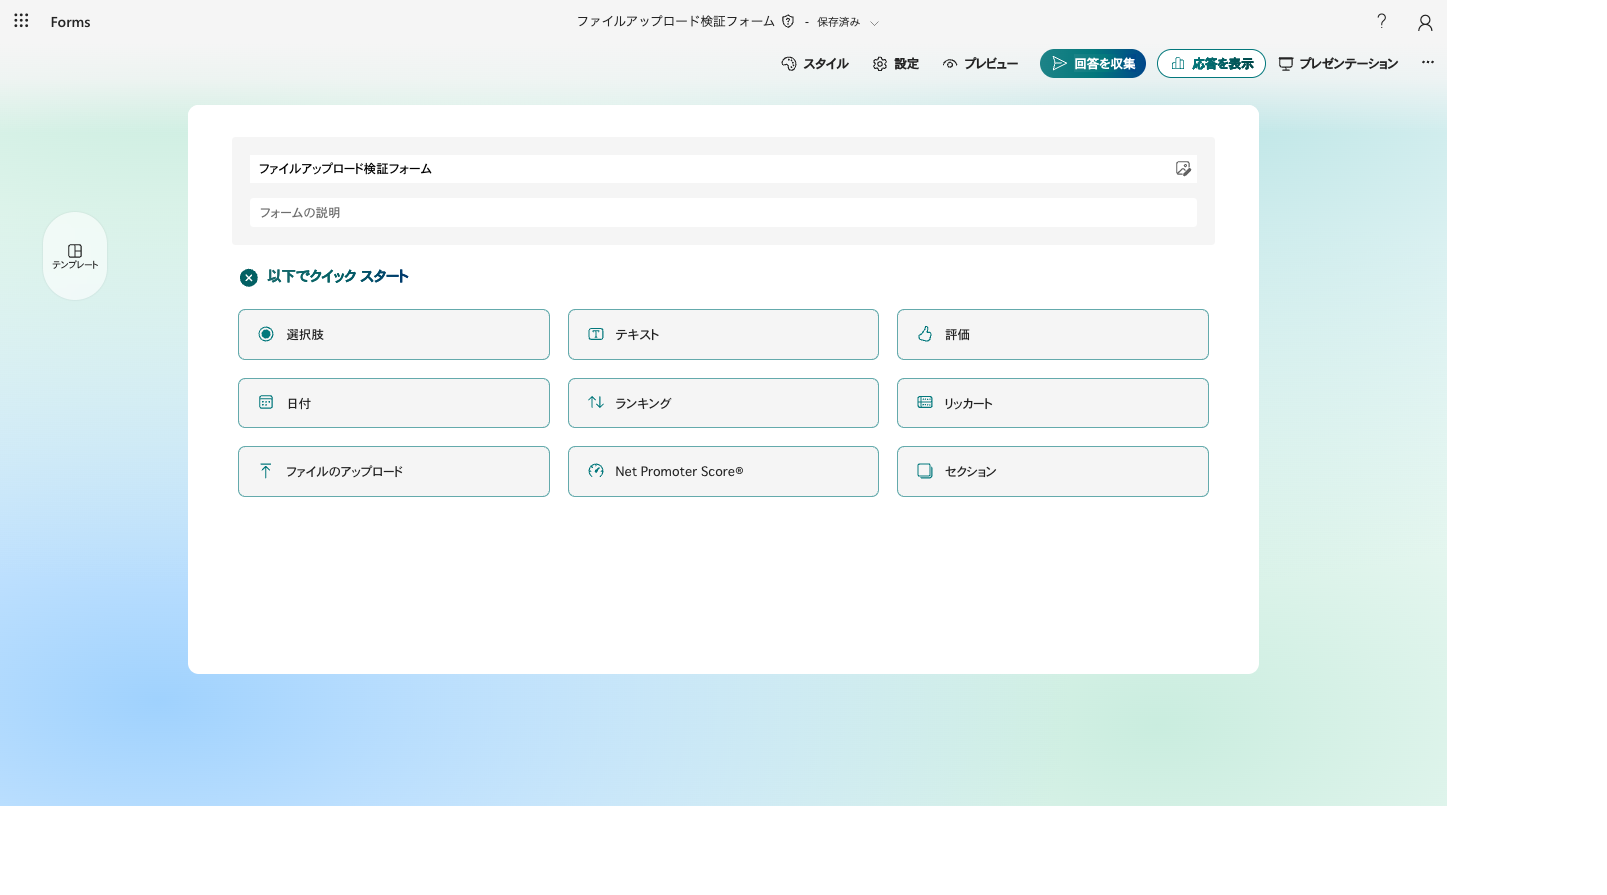Add a リッカート Likert question
The image size is (1607, 895).
pos(1053,403)
